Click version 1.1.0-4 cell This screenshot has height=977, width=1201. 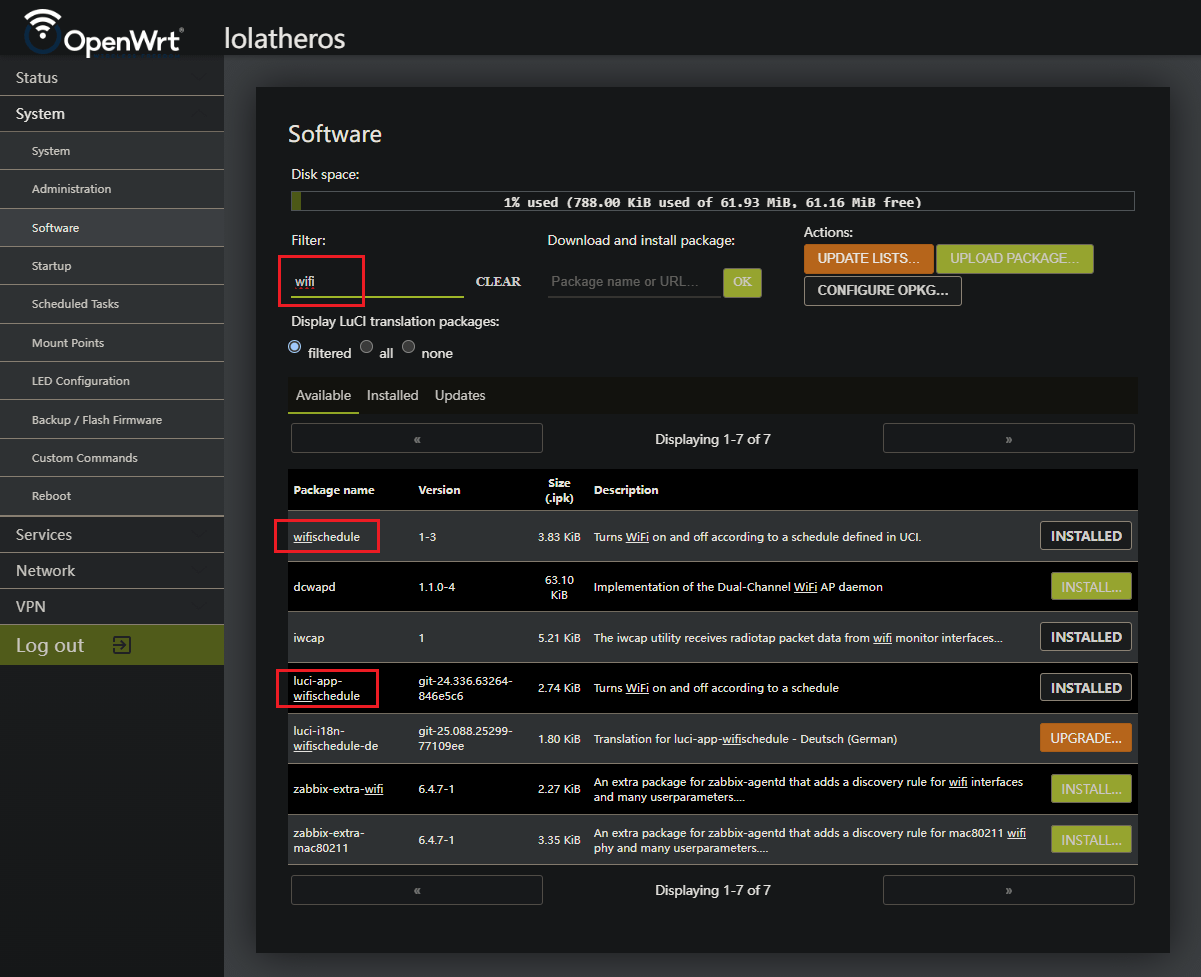[437, 587]
